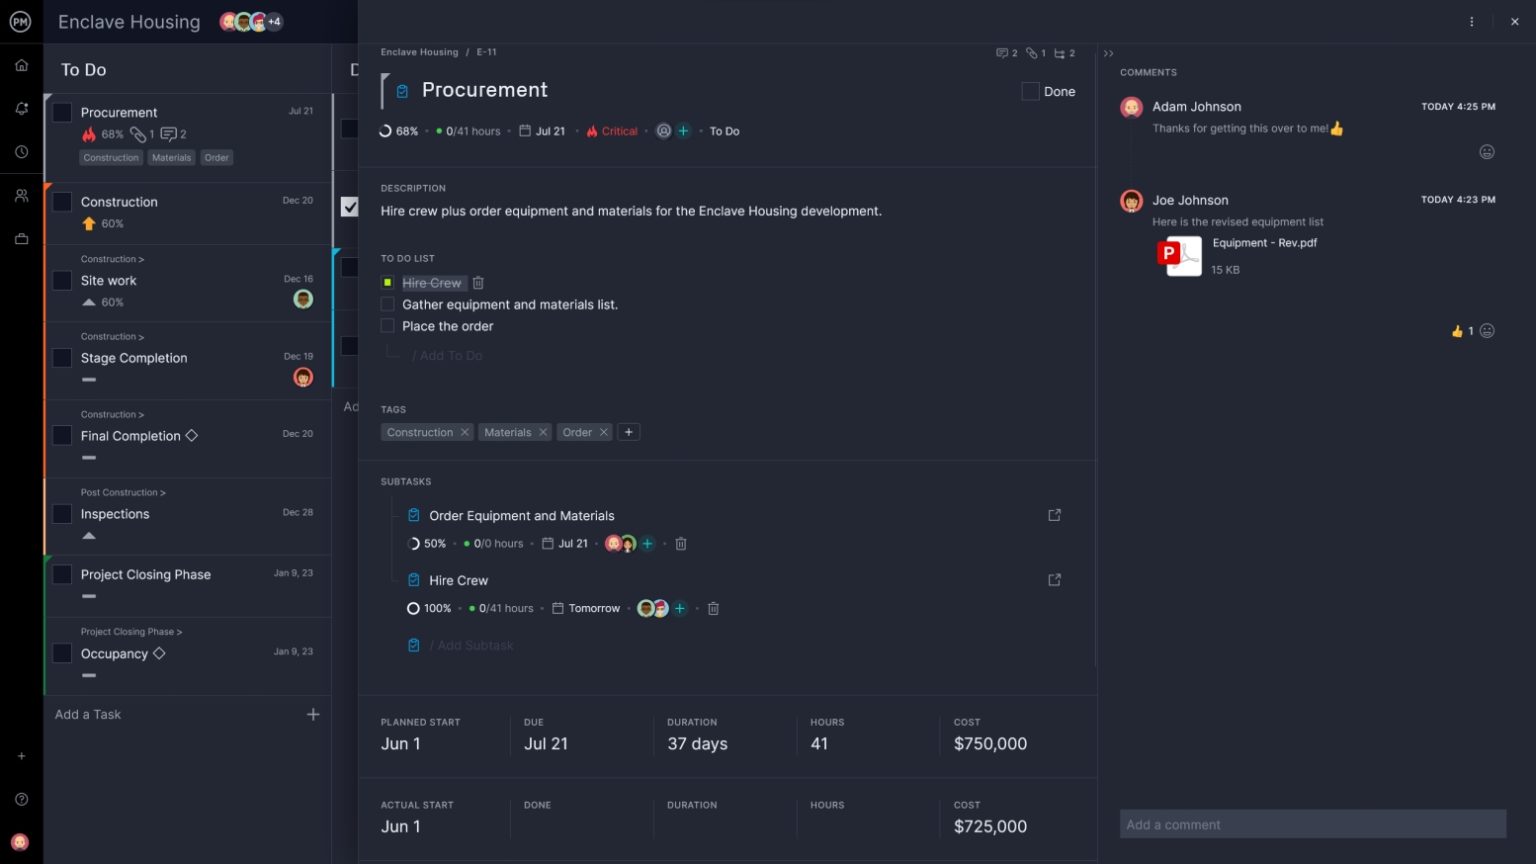
Task: Open notifications bell in sidebar
Action: pyautogui.click(x=21, y=108)
